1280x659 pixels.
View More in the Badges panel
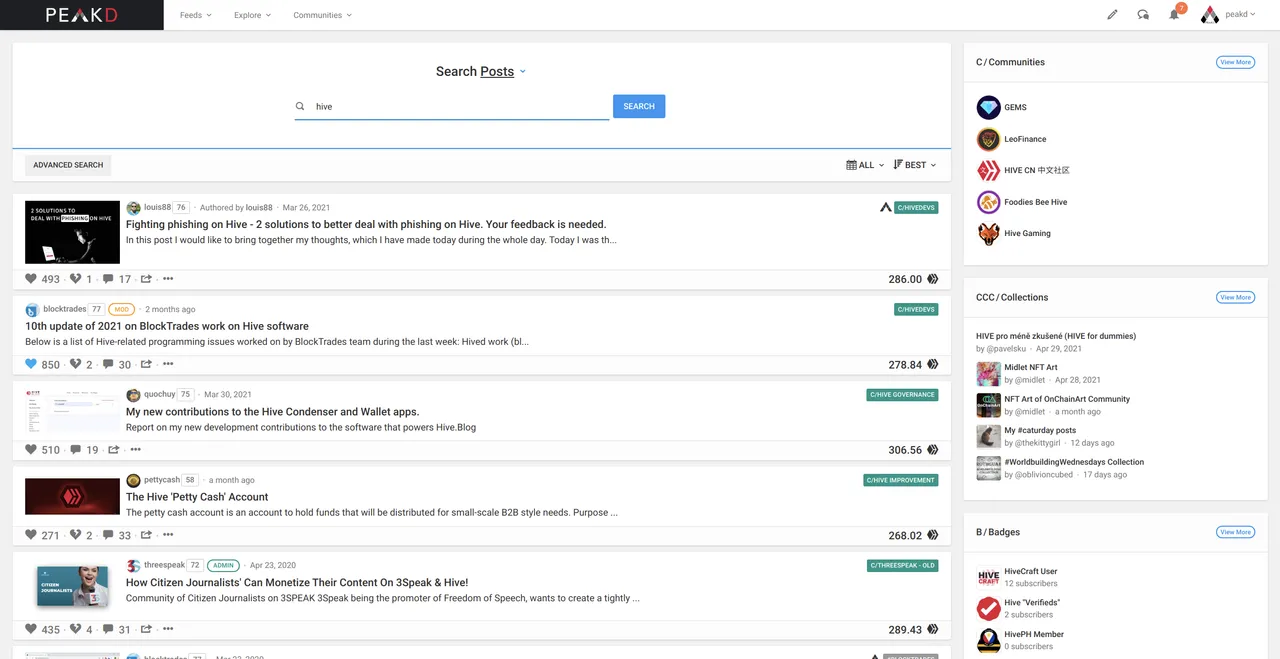[x=1235, y=532]
